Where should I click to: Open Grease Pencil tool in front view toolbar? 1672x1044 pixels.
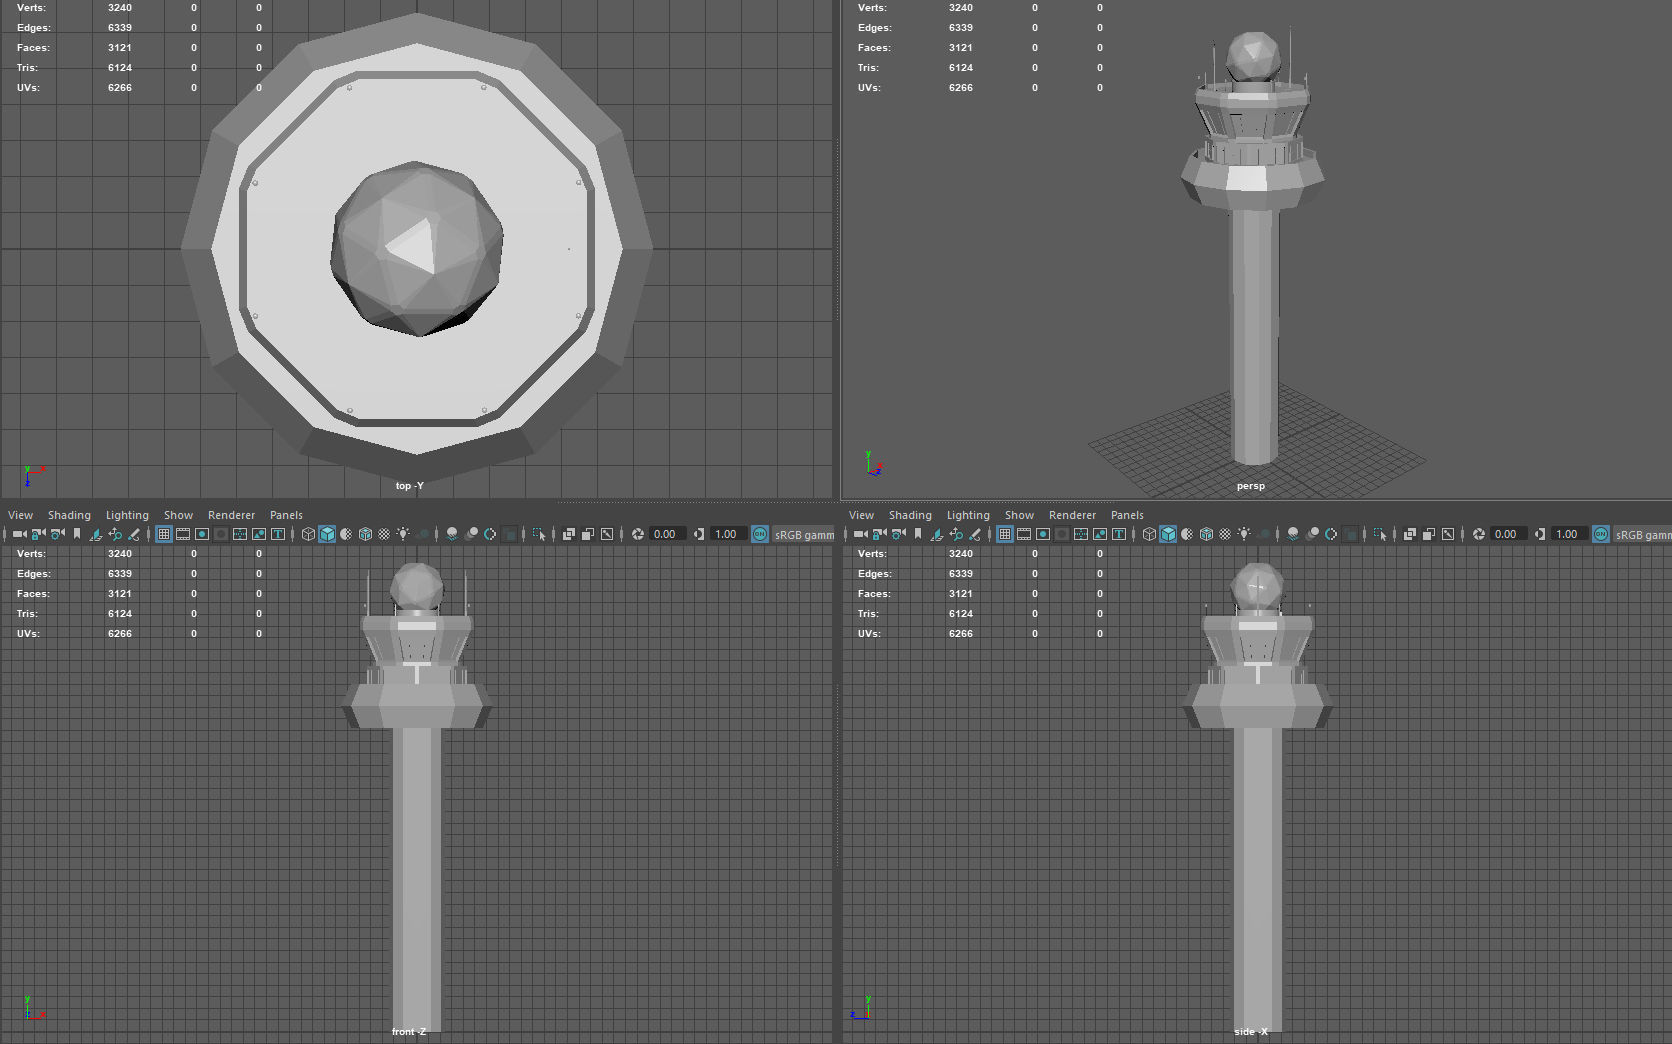[x=134, y=534]
